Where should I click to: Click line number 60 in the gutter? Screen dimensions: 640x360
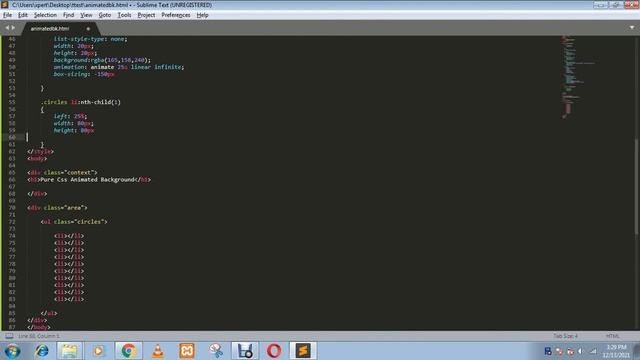(x=12, y=138)
